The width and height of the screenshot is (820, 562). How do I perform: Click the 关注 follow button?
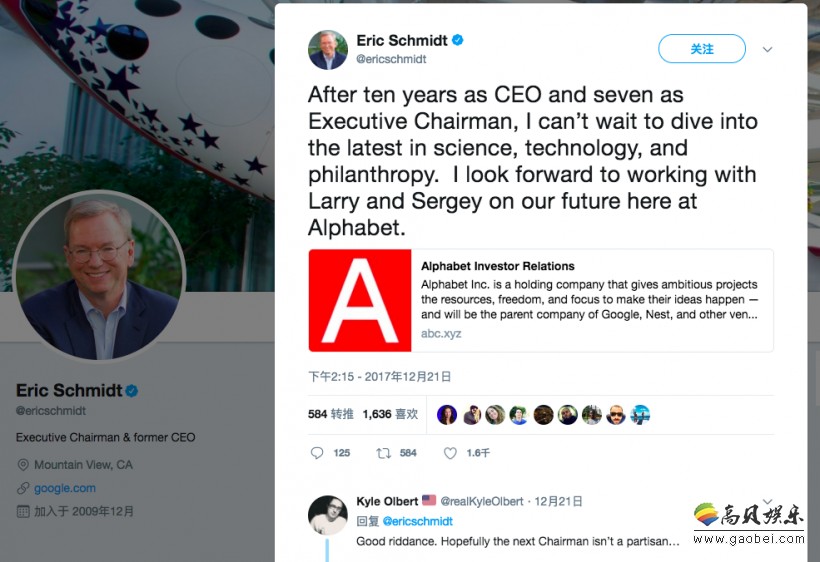[x=701, y=49]
